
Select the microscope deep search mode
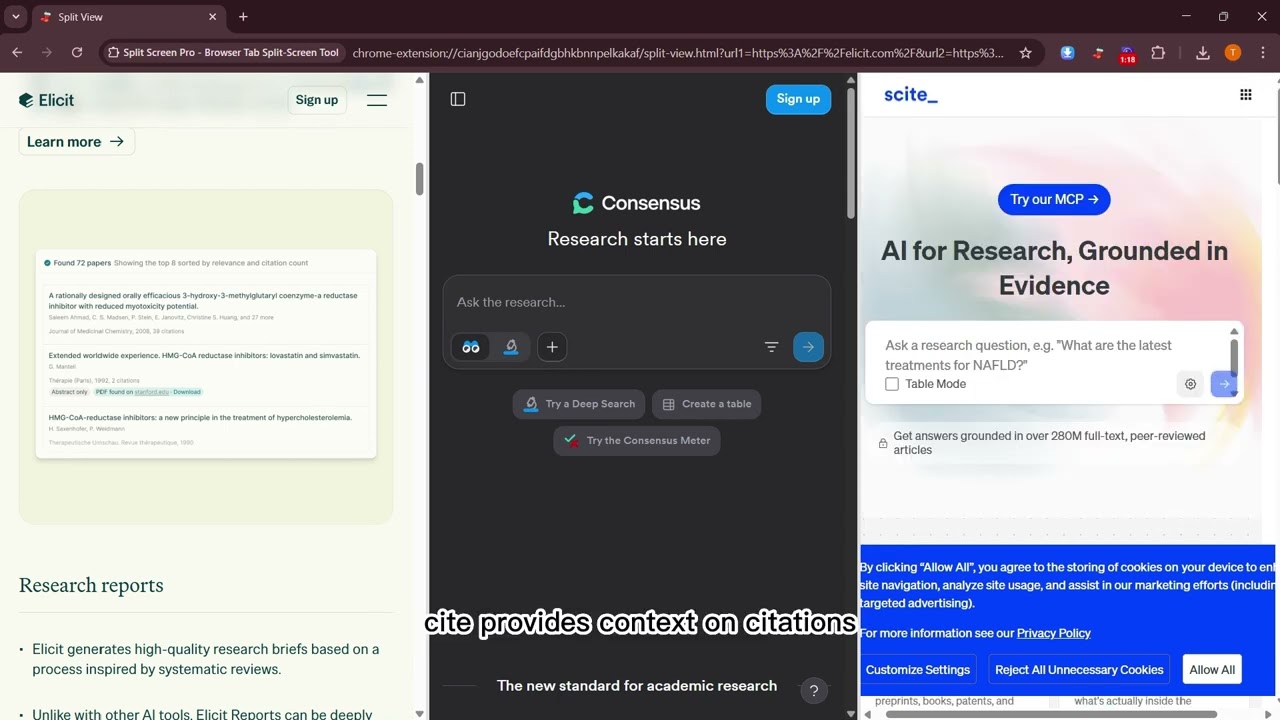pyautogui.click(x=511, y=347)
